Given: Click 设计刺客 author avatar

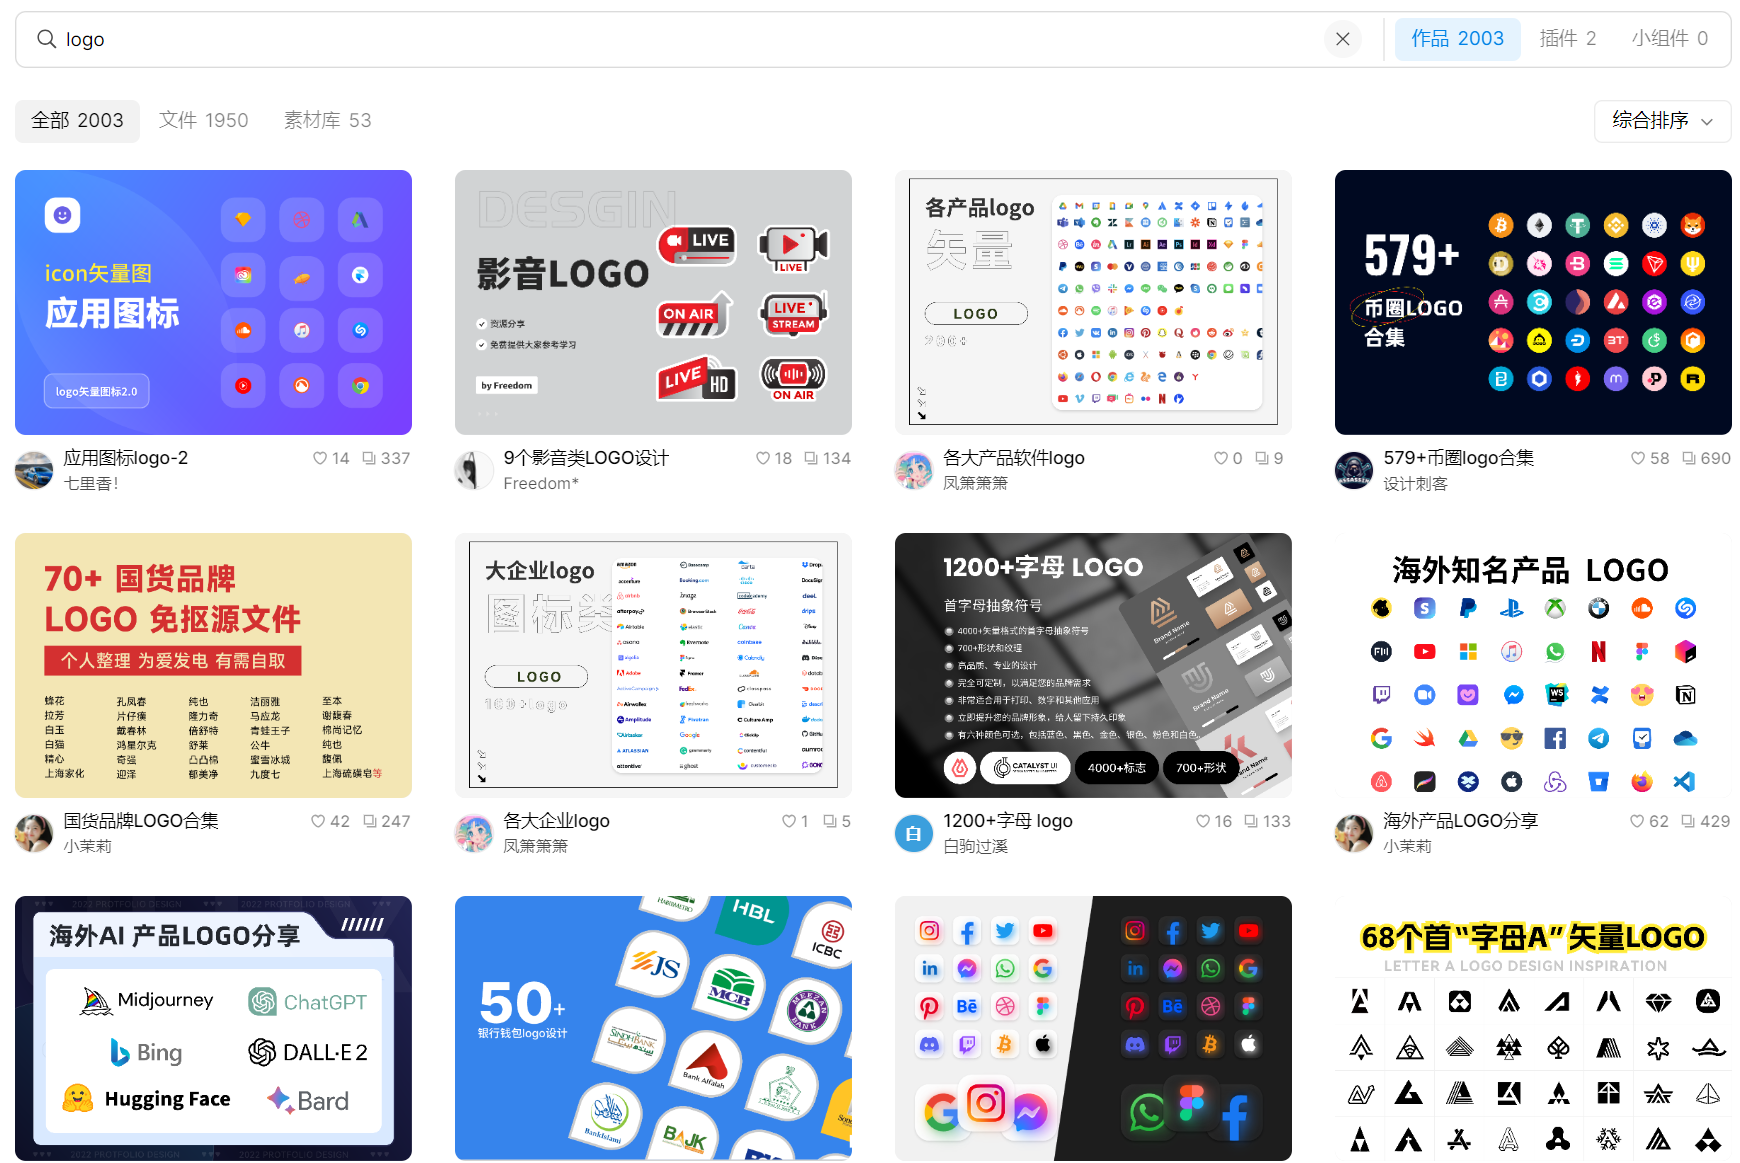Looking at the screenshot, I should pyautogui.click(x=1354, y=470).
